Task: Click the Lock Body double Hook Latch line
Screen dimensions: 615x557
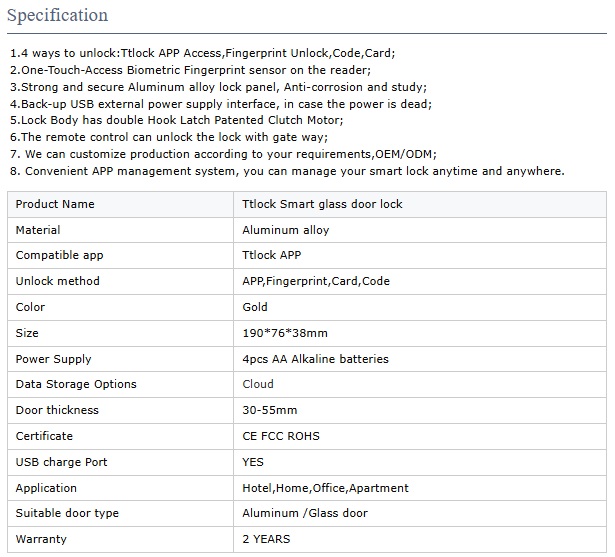Action: [x=176, y=120]
